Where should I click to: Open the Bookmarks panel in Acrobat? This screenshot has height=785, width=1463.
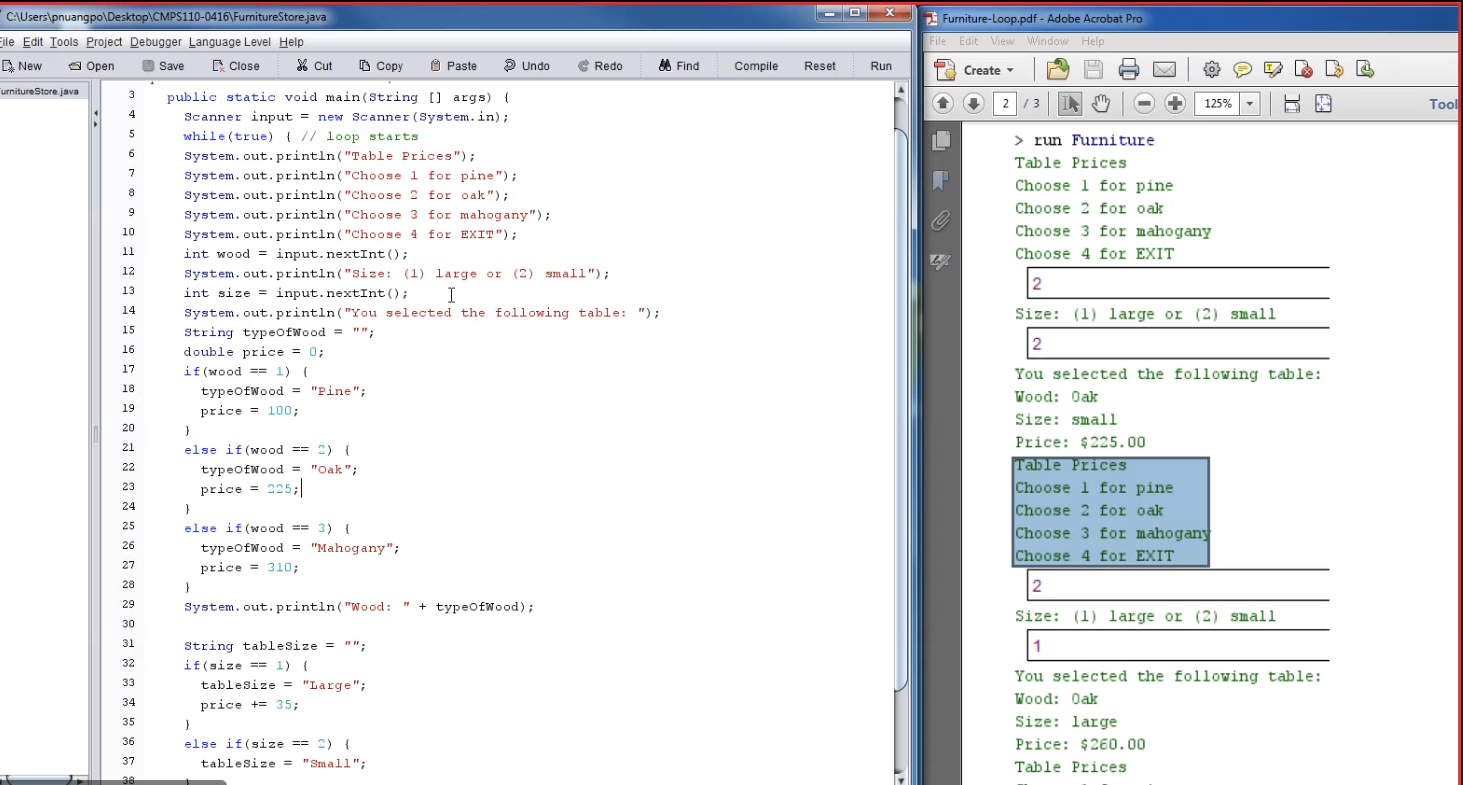coord(941,181)
